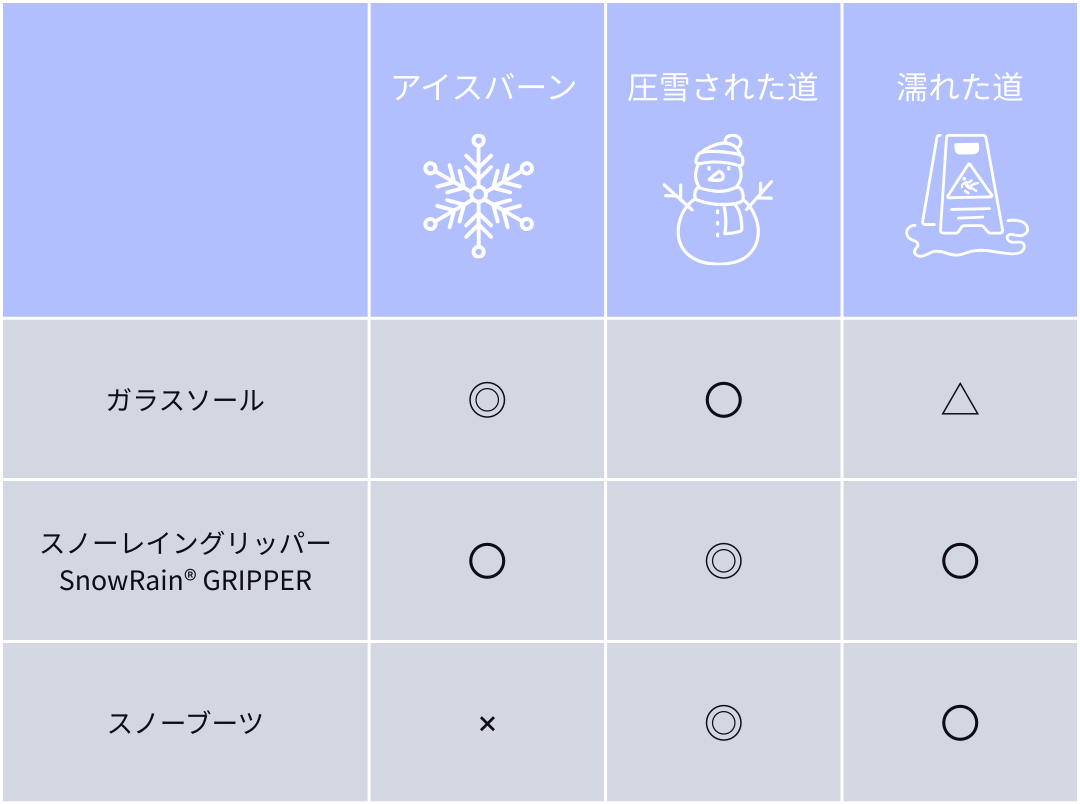Click the スノーブーツ row label

tap(185, 723)
